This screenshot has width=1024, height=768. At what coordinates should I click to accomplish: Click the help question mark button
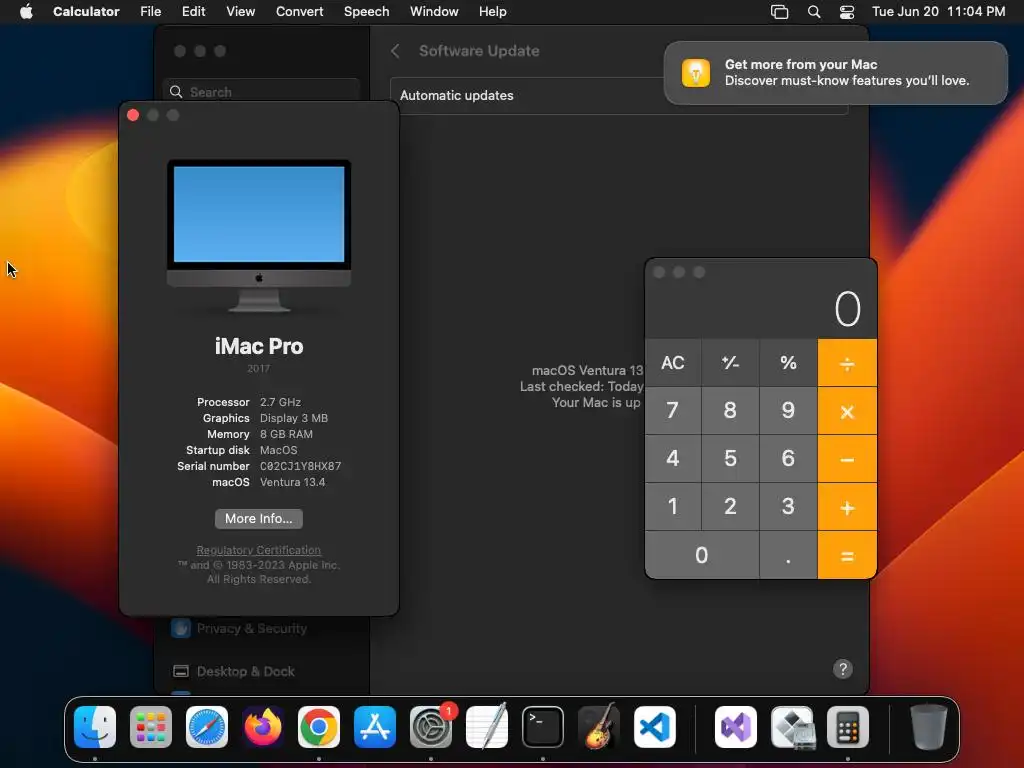[842, 669]
